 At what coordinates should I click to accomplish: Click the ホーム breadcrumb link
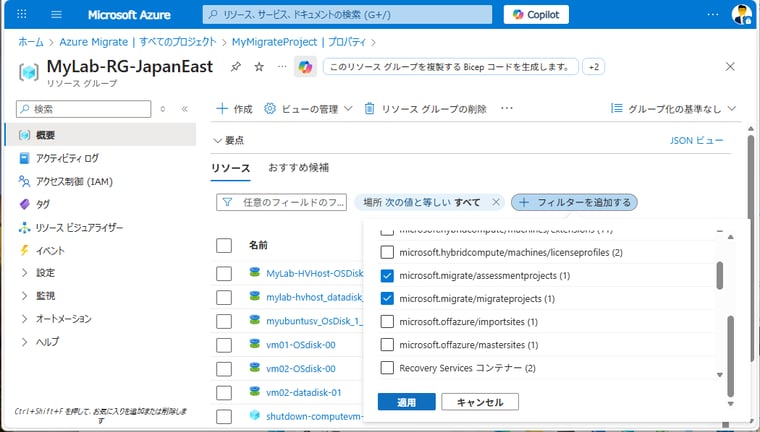[x=31, y=42]
